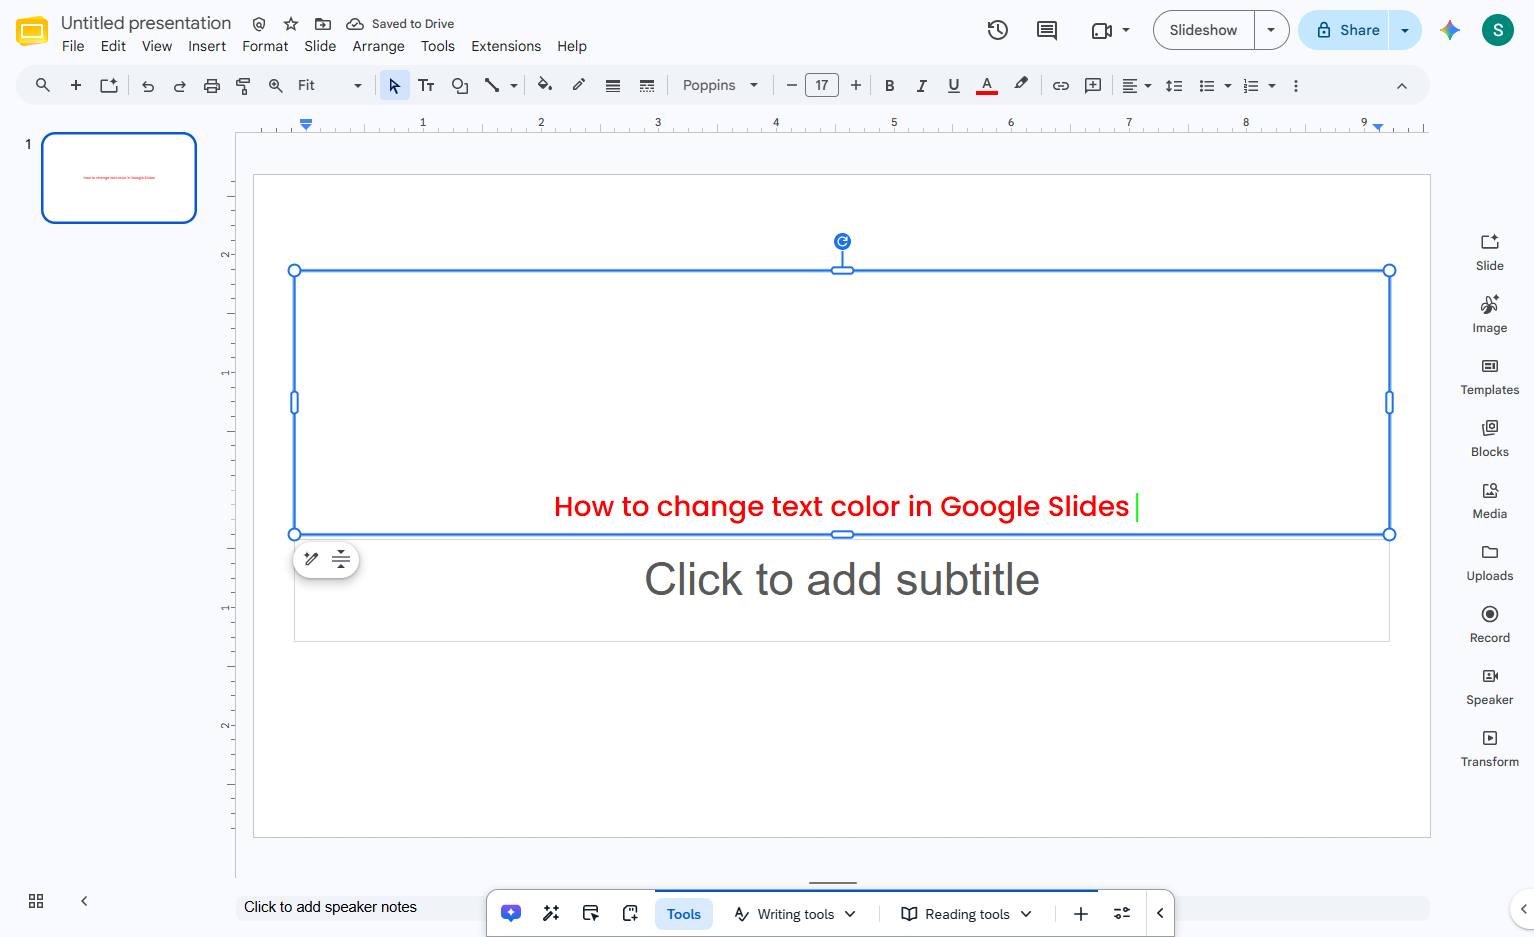Open the border color pencil
This screenshot has height=937, width=1534.
click(x=579, y=86)
